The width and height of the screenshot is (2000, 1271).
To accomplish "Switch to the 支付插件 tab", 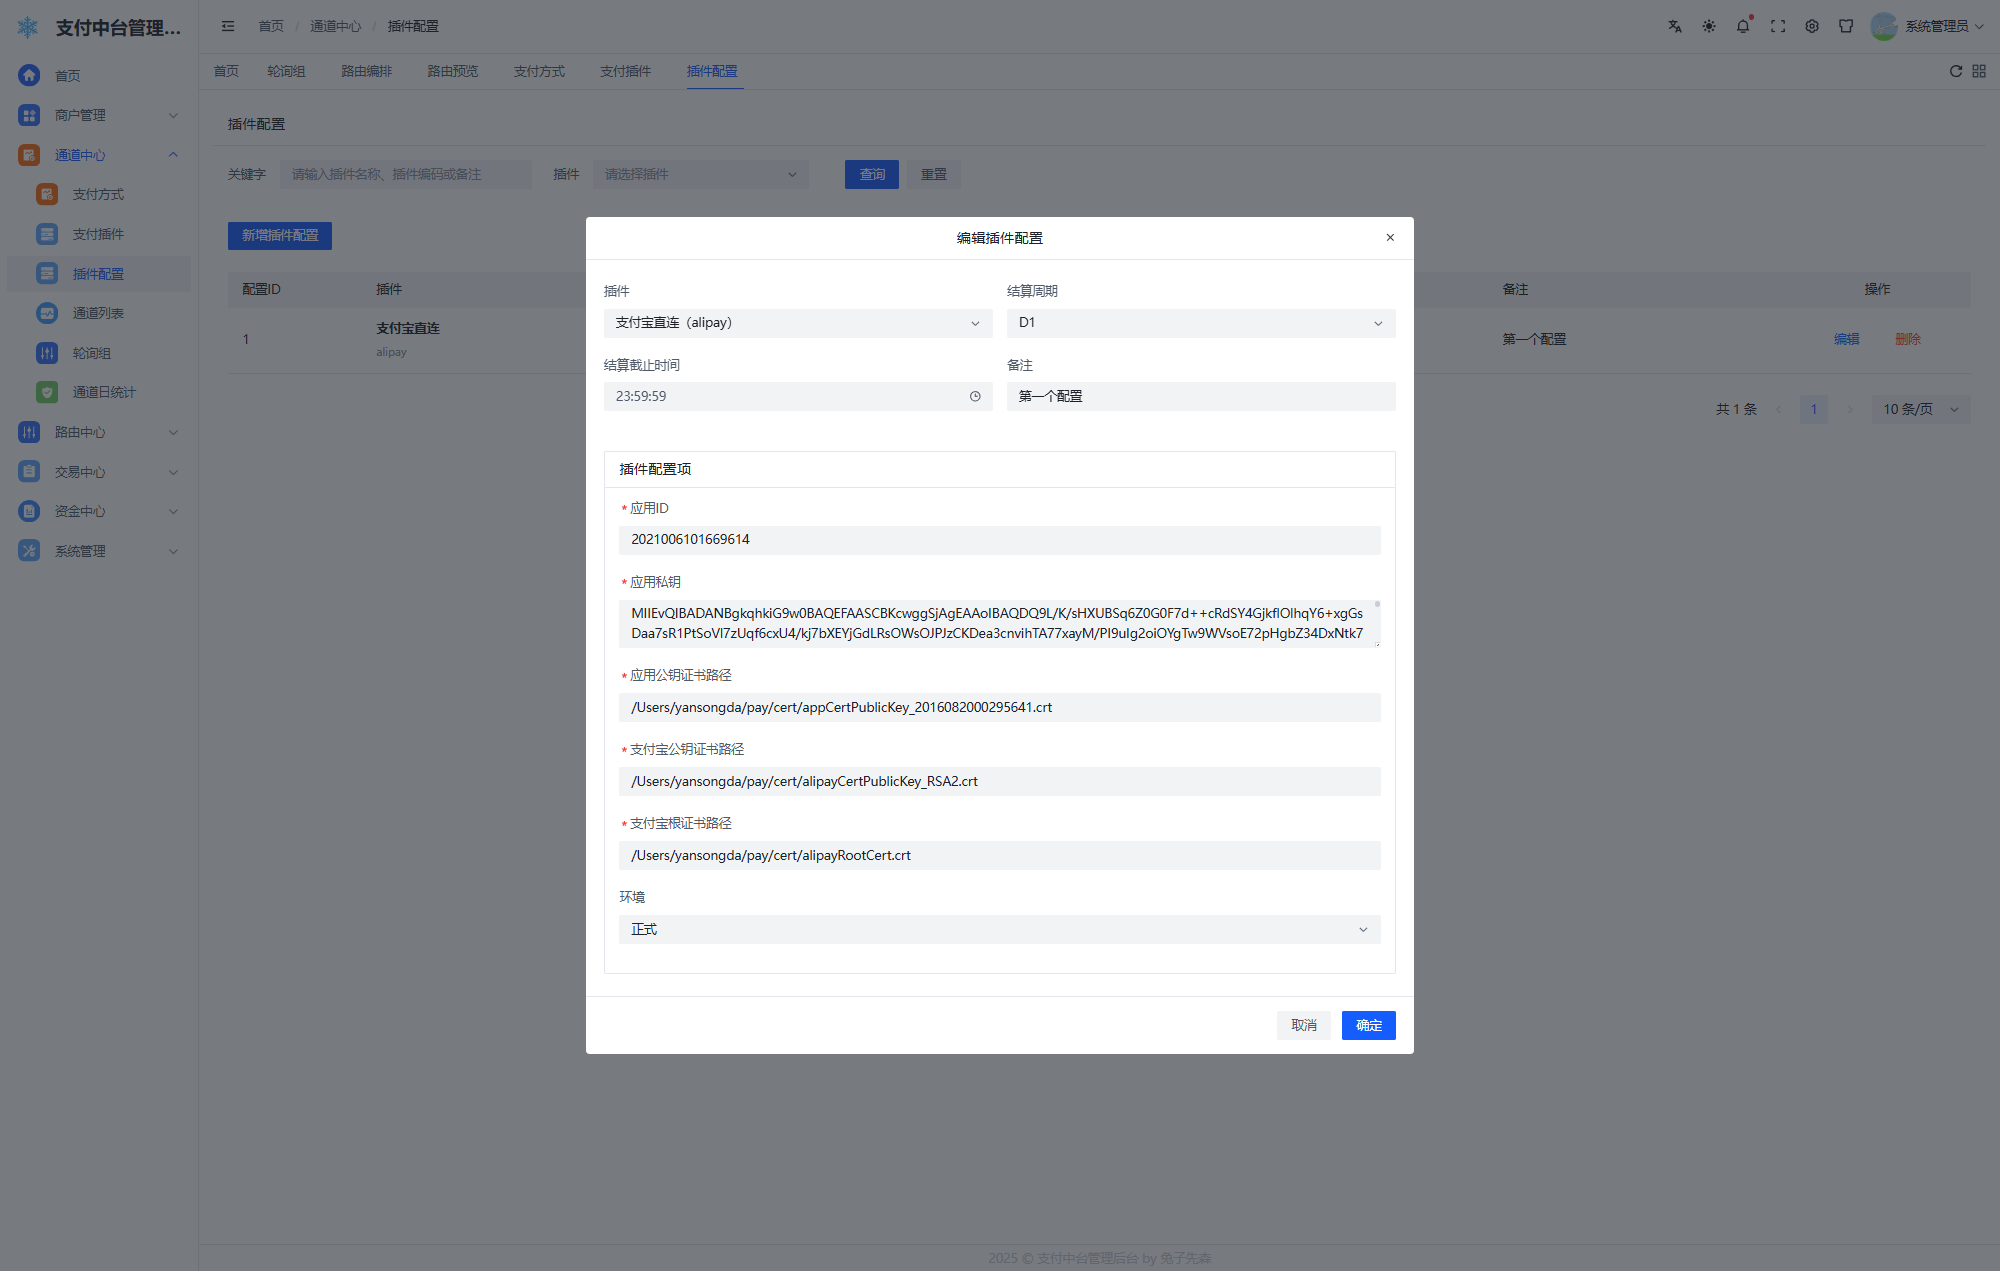I will pos(625,71).
